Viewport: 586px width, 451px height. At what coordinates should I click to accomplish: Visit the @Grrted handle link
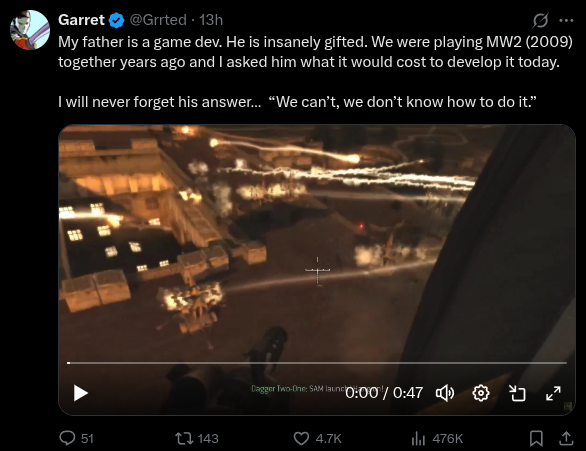[158, 20]
